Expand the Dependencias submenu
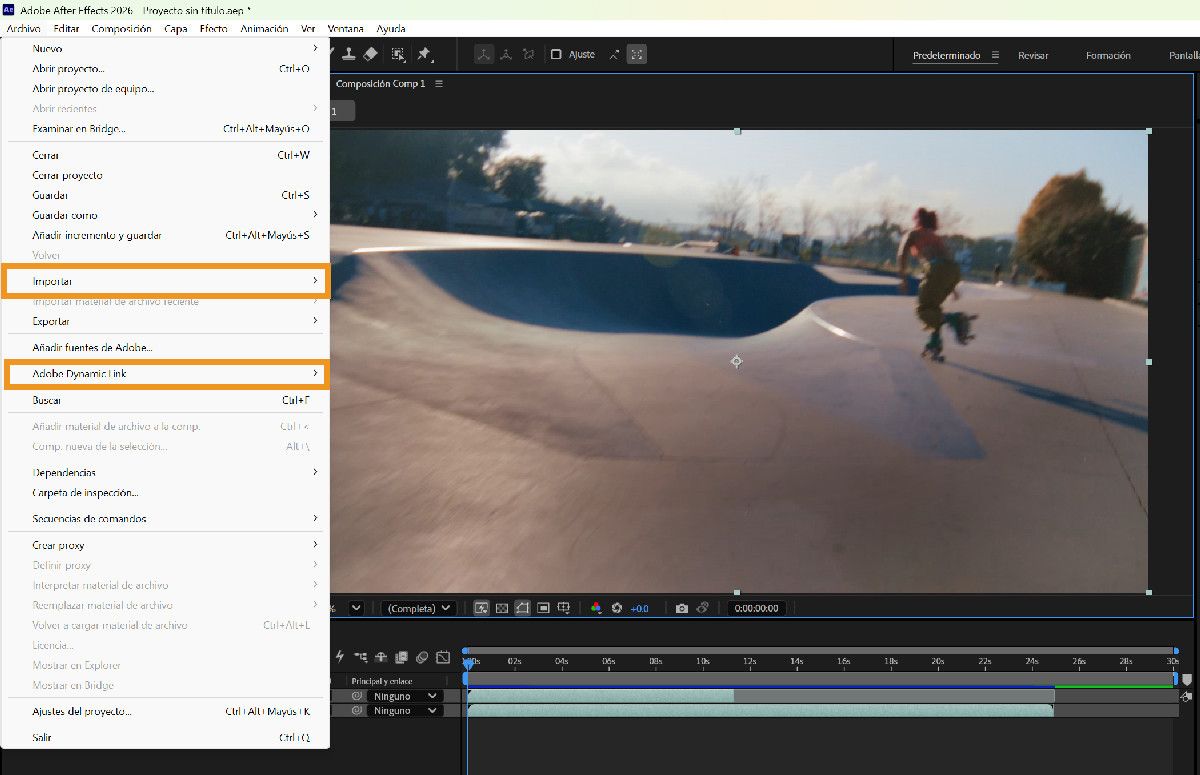Viewport: 1200px width, 775px height. 166,472
